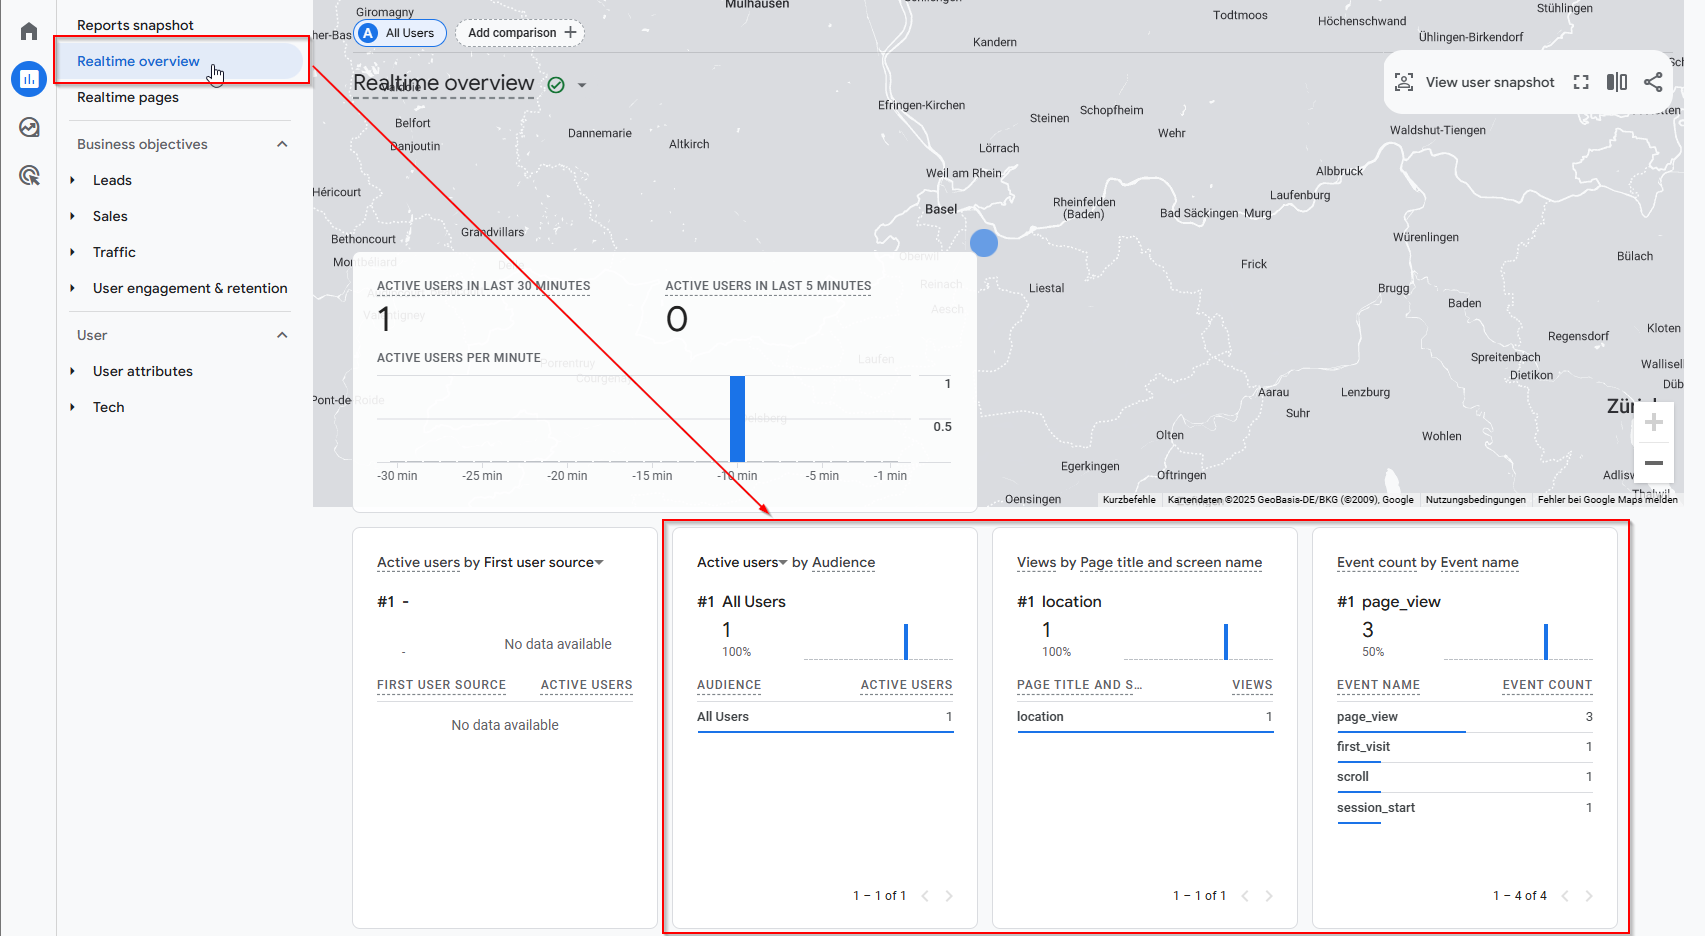This screenshot has height=936, width=1705.
Task: Click the All Users comparison chip
Action: (x=401, y=33)
